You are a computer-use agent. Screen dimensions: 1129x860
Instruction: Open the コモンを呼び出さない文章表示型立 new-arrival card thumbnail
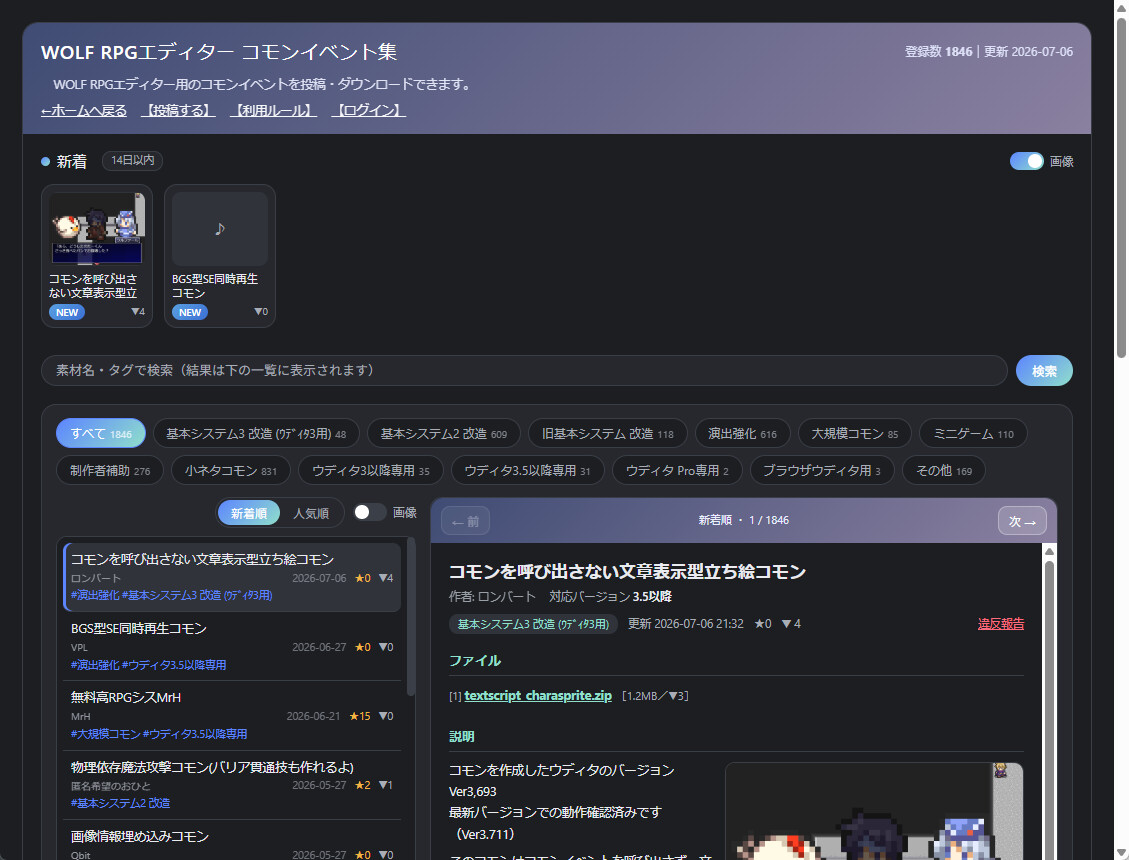click(x=96, y=229)
